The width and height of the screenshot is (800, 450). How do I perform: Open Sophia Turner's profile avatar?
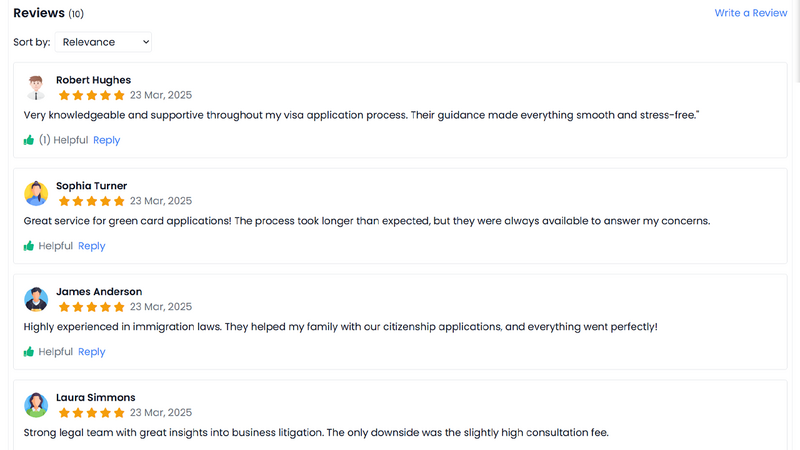pyautogui.click(x=36, y=193)
